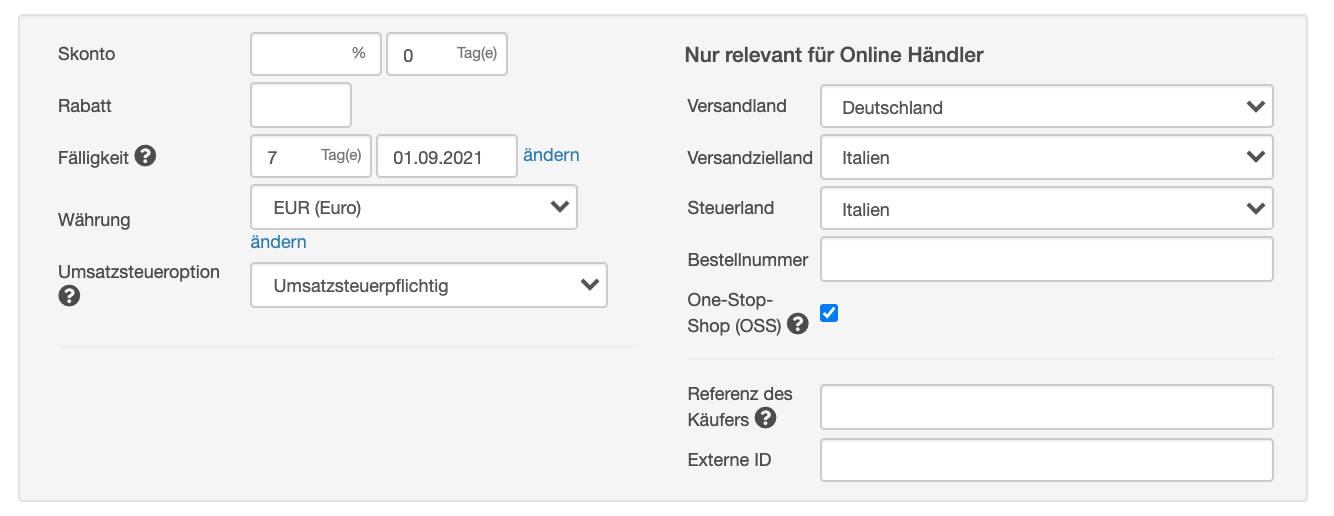Focus the Skonto percent field
1334x516 pixels.
coord(316,54)
